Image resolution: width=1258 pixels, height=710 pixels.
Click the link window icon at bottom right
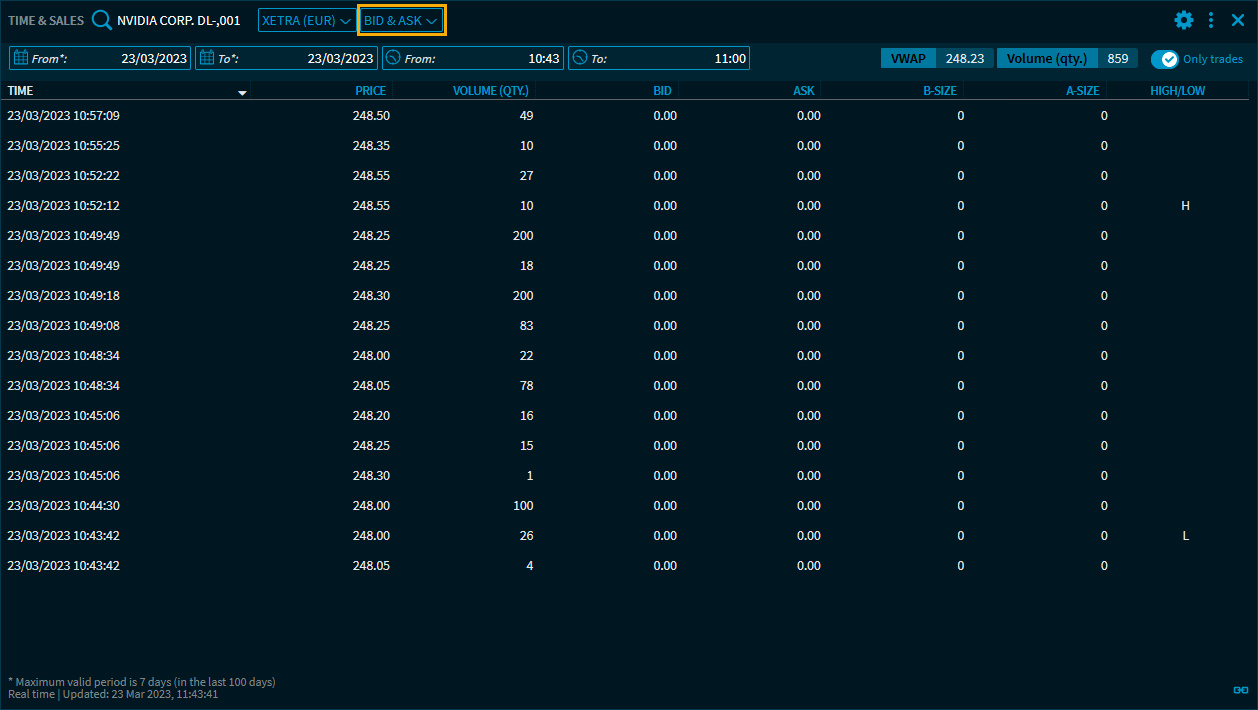1240,689
